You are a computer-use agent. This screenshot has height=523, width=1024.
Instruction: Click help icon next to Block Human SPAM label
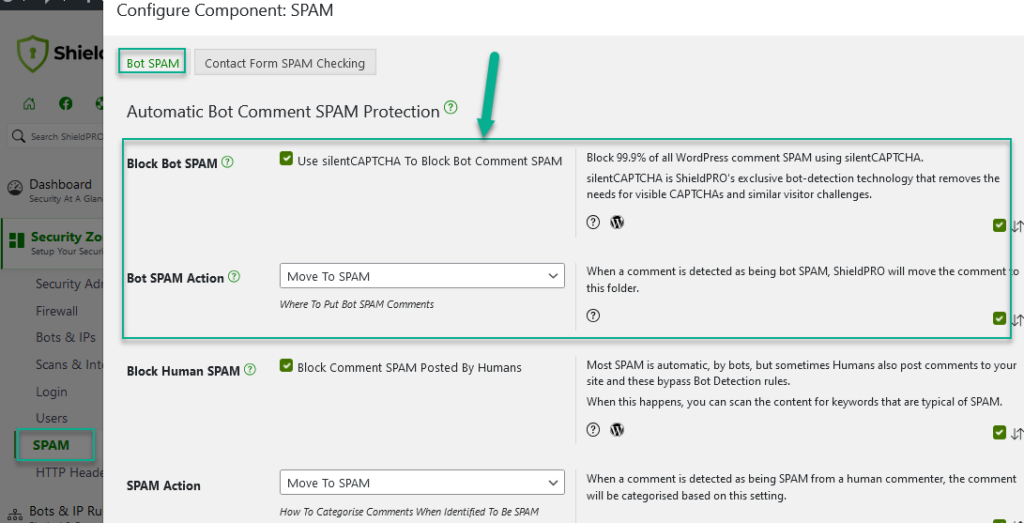250,369
